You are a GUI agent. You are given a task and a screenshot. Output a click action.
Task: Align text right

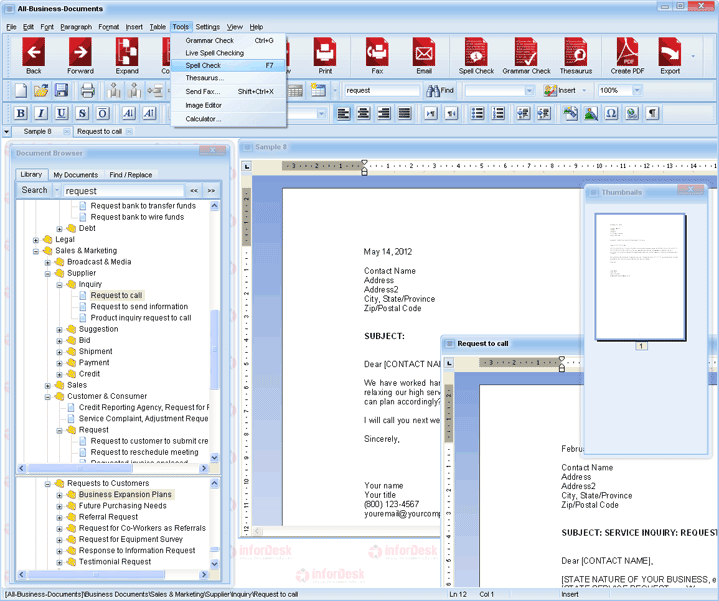[384, 113]
